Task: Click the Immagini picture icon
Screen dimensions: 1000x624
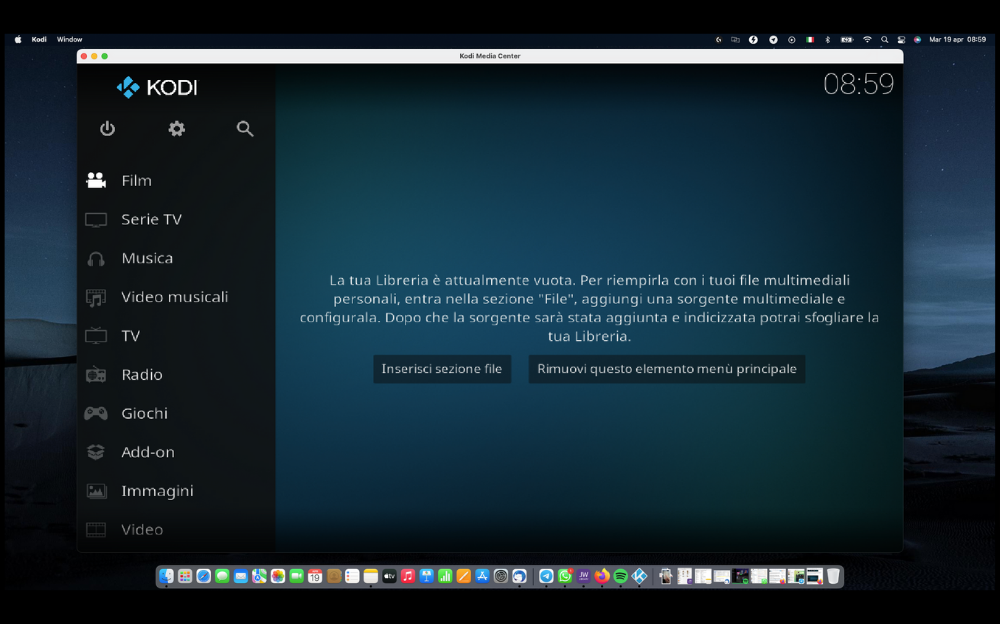Action: point(96,491)
